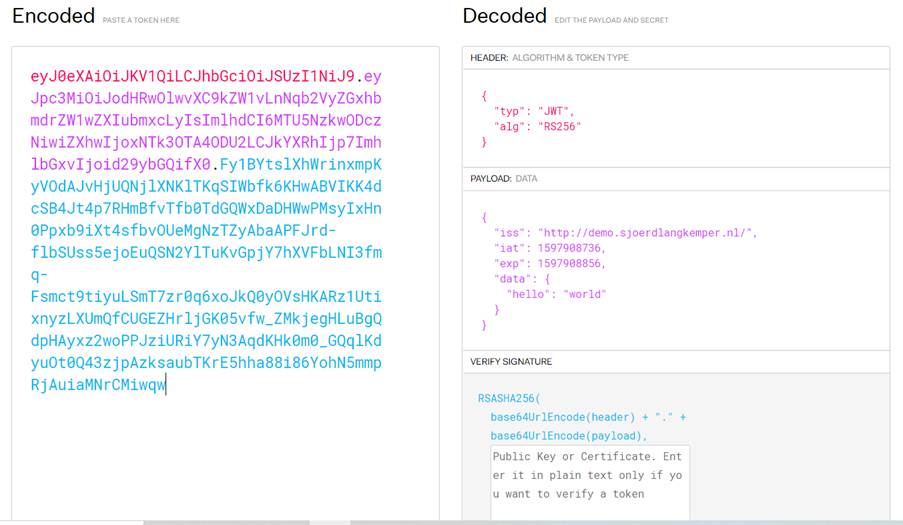Click the blue signature segment of the token
903x525 pixels.
point(206,274)
